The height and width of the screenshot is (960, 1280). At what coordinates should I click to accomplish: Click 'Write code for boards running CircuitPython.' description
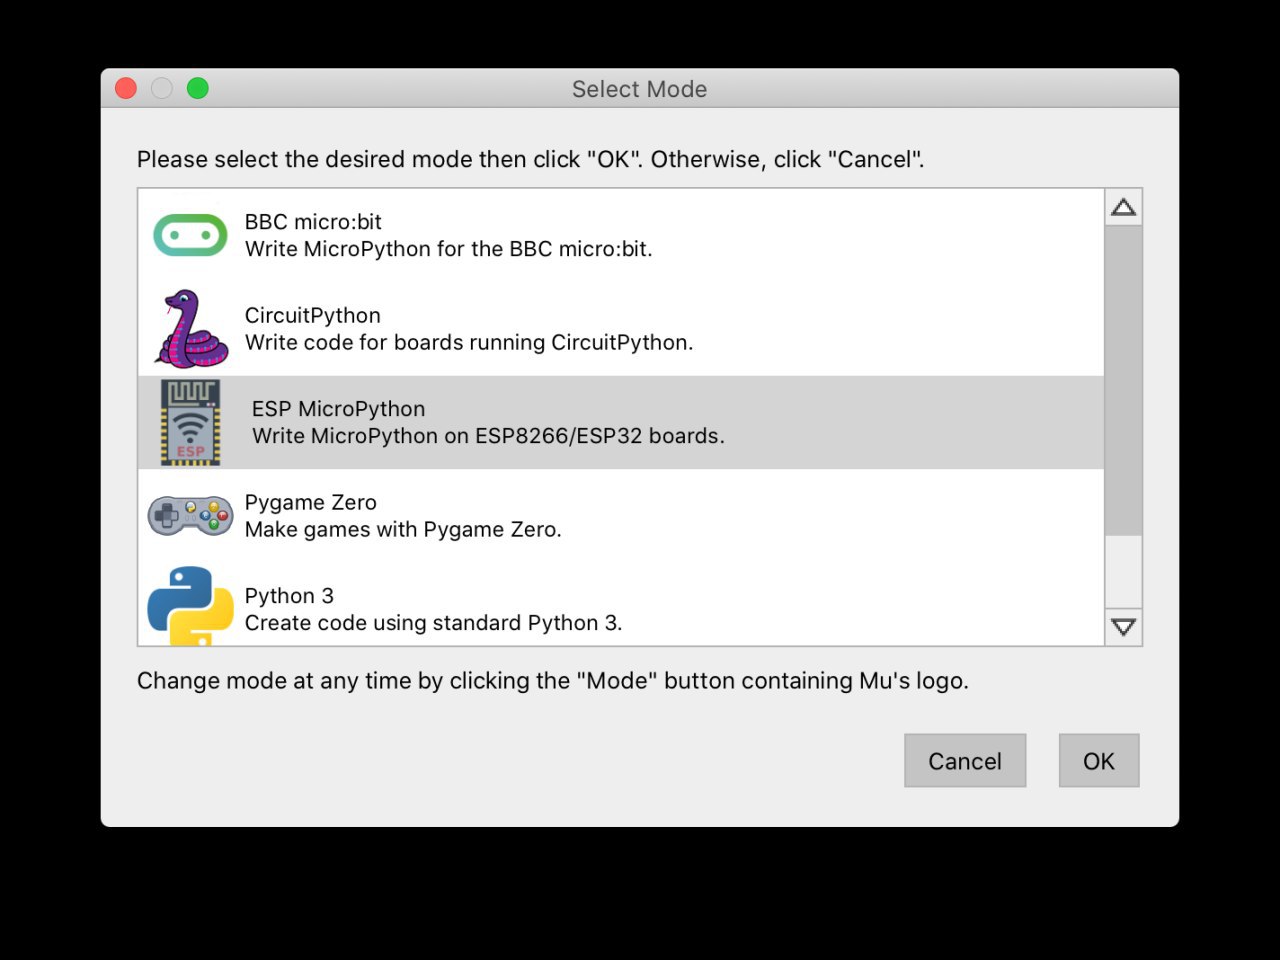coord(469,342)
